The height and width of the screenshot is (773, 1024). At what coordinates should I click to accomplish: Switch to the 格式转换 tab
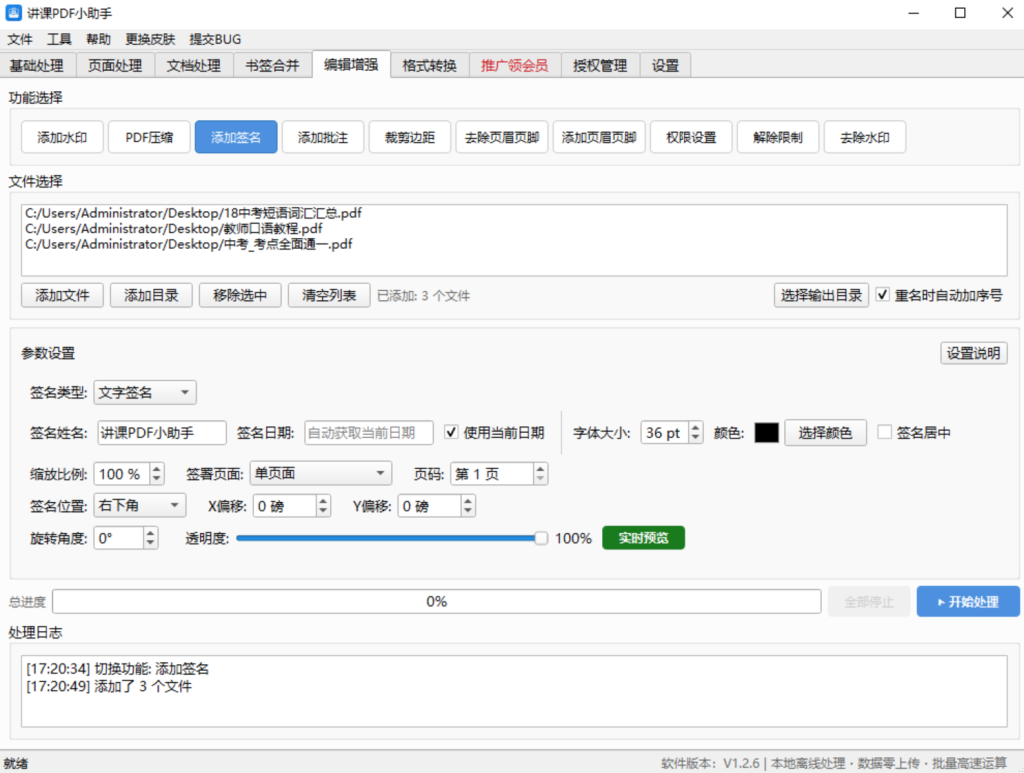(430, 65)
